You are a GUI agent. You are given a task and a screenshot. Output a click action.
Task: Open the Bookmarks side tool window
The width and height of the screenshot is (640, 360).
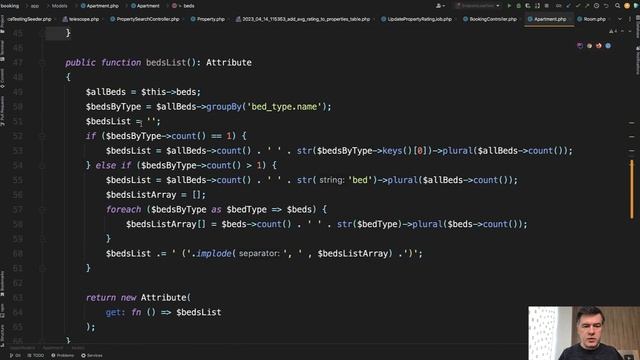tap(2, 283)
